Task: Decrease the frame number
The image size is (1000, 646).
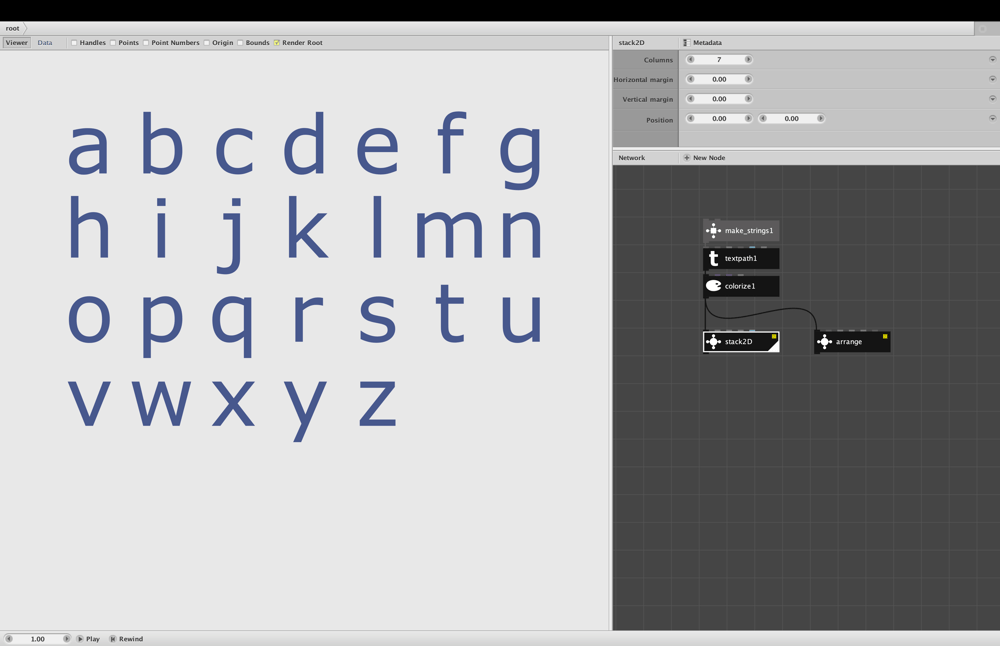Action: point(9,638)
